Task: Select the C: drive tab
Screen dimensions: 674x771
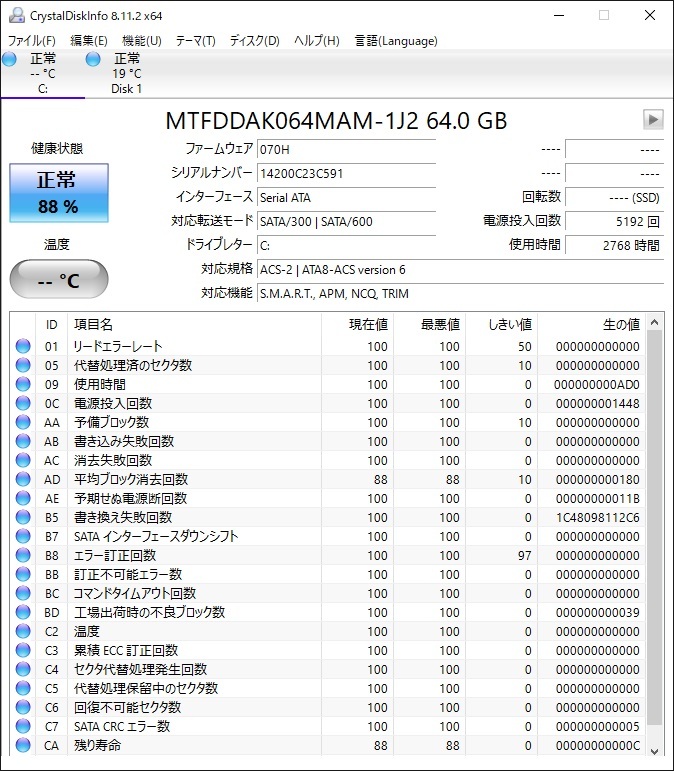Action: click(43, 74)
